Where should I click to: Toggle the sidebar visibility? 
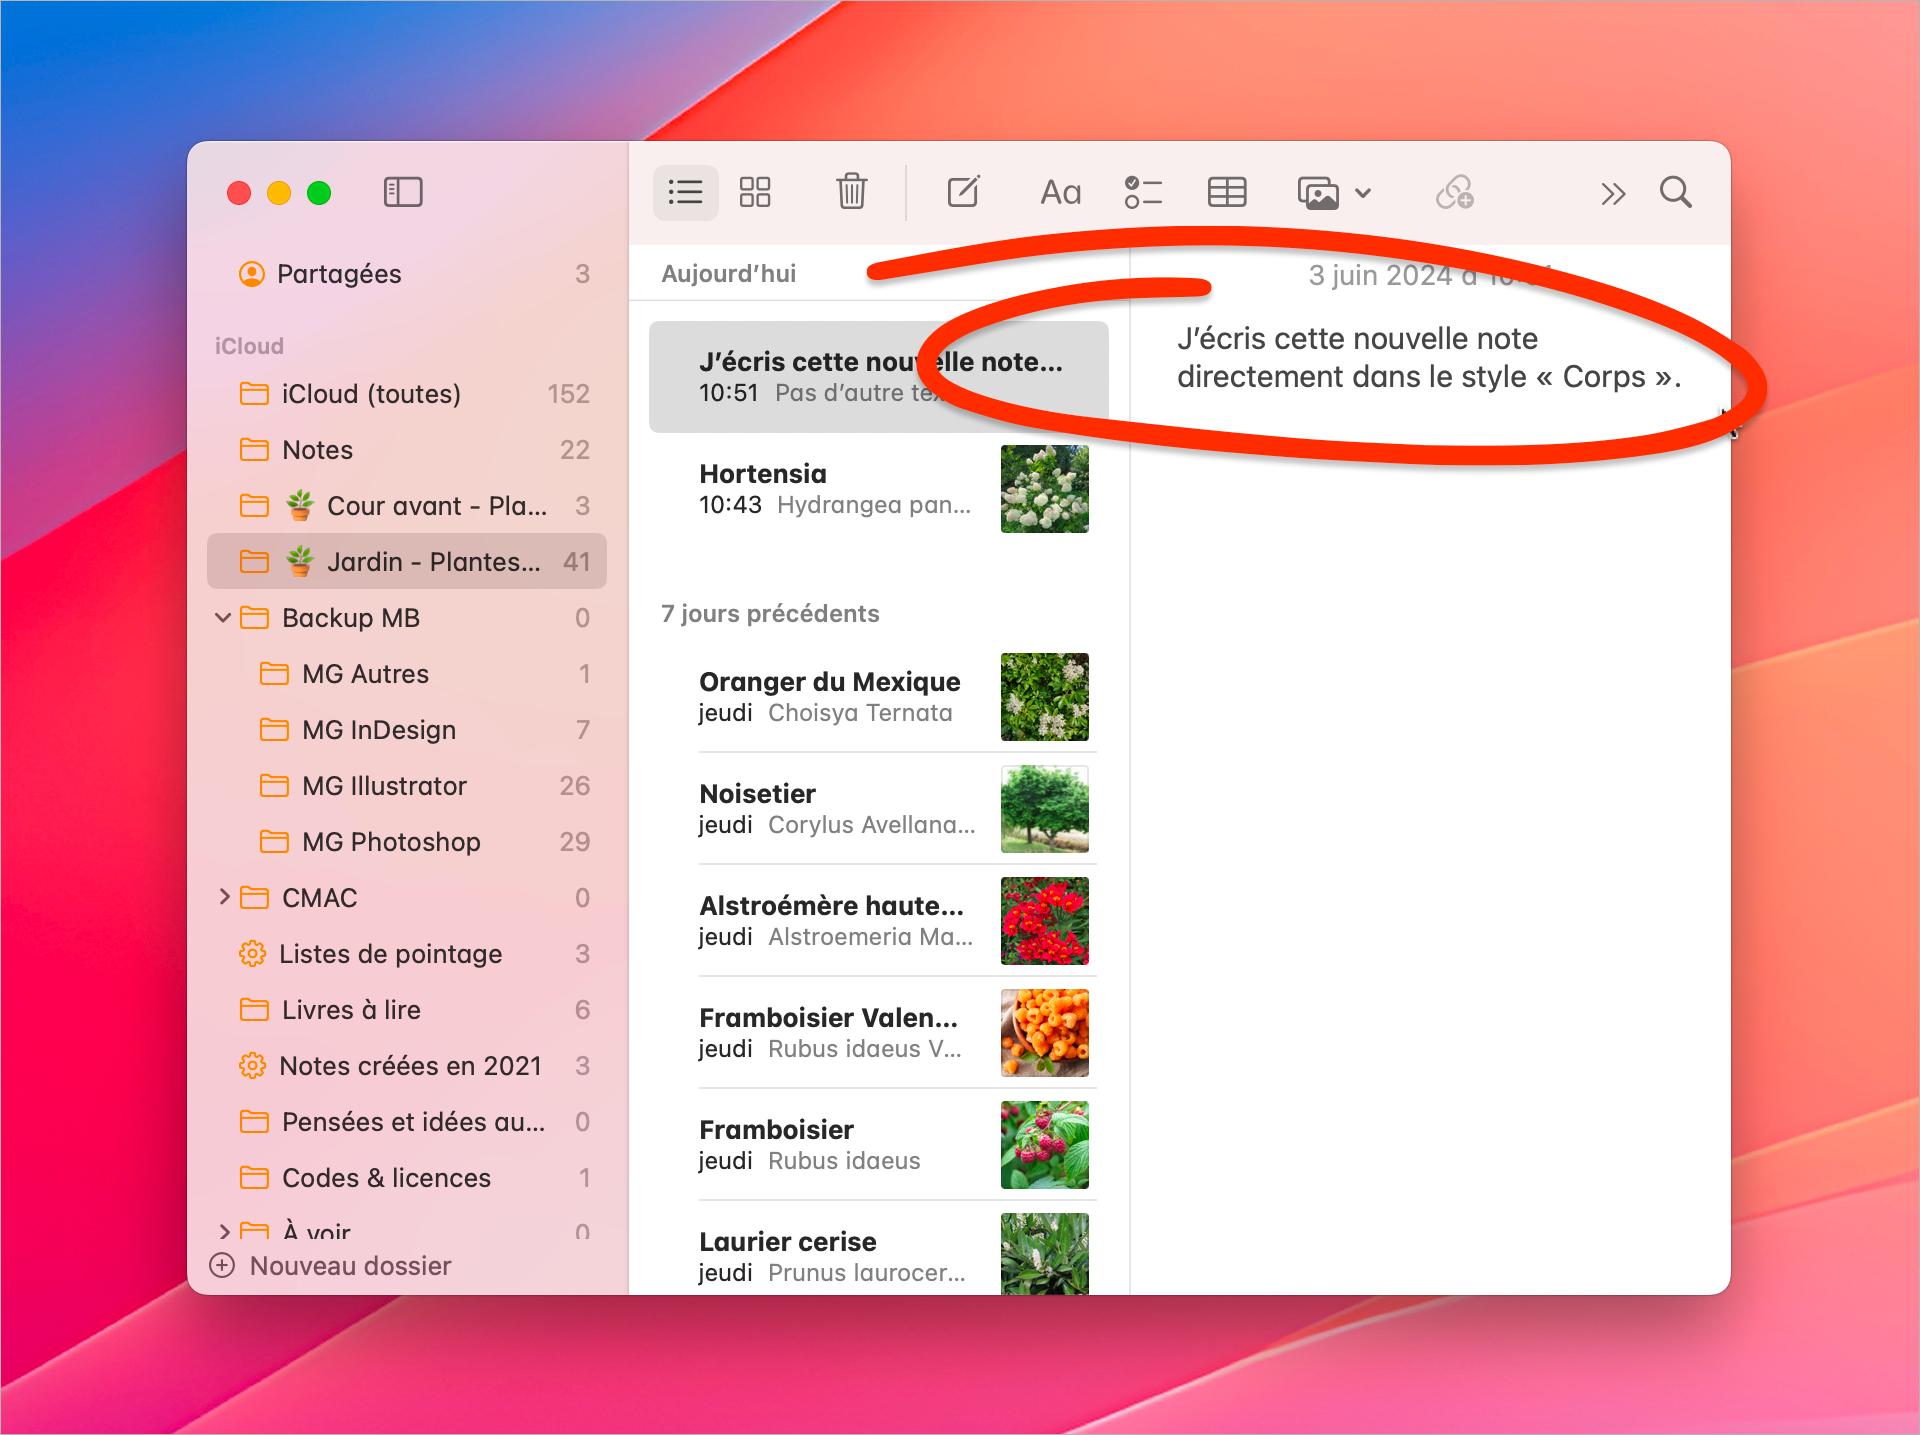[403, 191]
